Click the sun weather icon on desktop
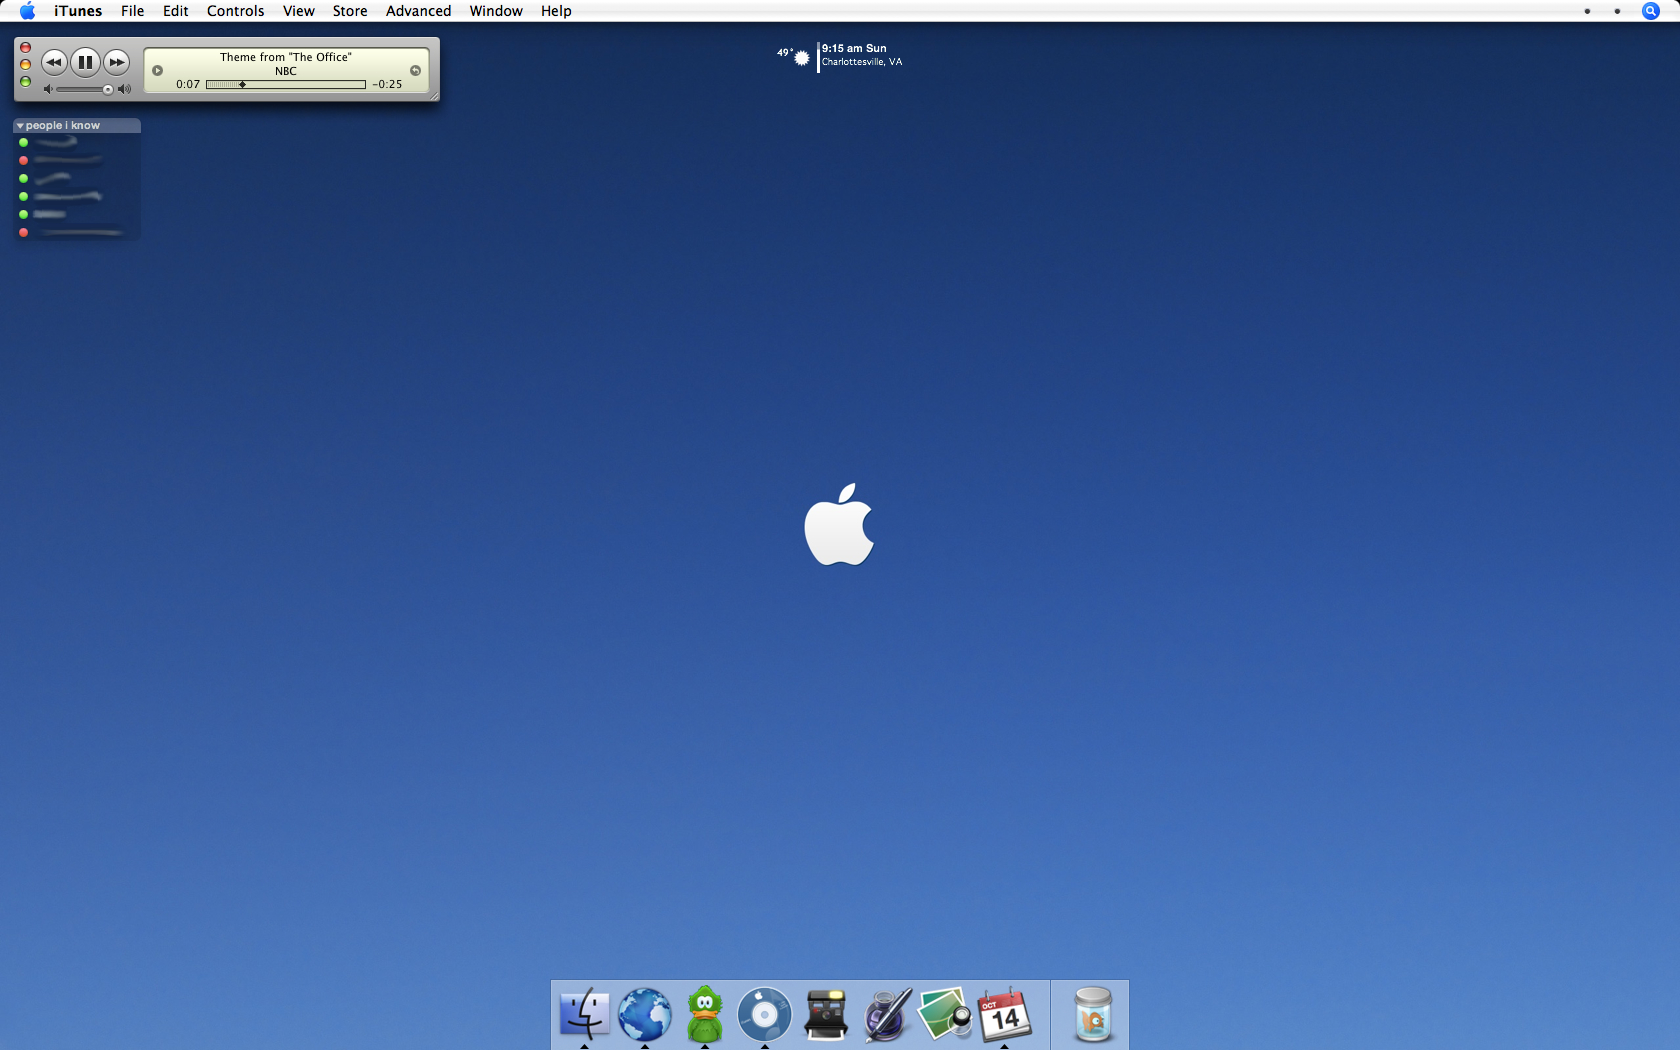Image resolution: width=1680 pixels, height=1050 pixels. pyautogui.click(x=802, y=58)
